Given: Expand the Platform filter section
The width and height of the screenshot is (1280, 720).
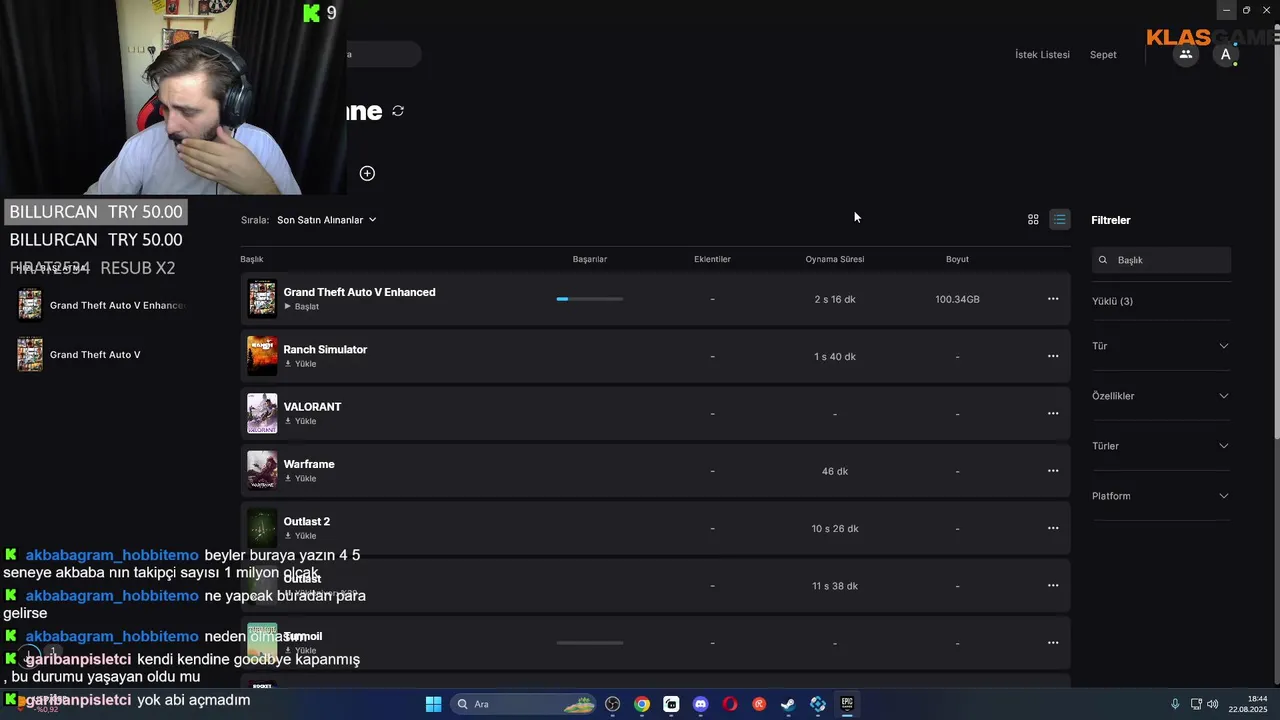Looking at the screenshot, I should tap(1161, 496).
